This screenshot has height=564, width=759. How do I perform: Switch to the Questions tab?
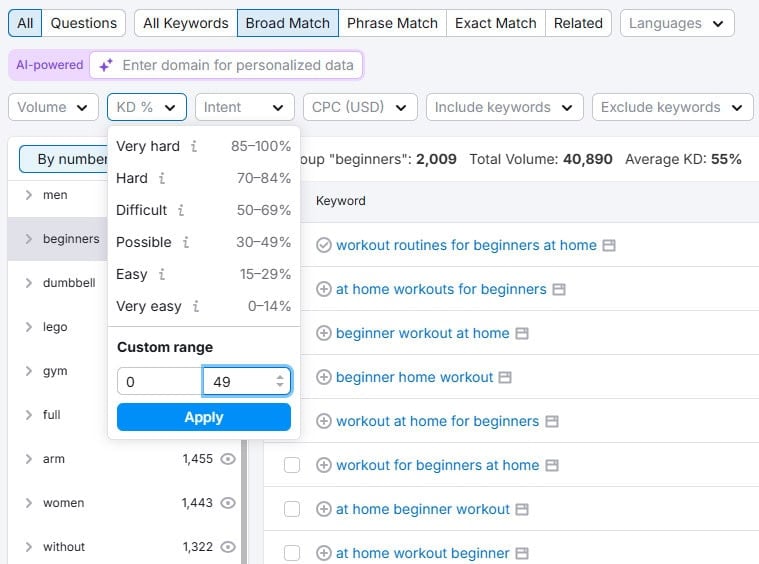(x=84, y=23)
